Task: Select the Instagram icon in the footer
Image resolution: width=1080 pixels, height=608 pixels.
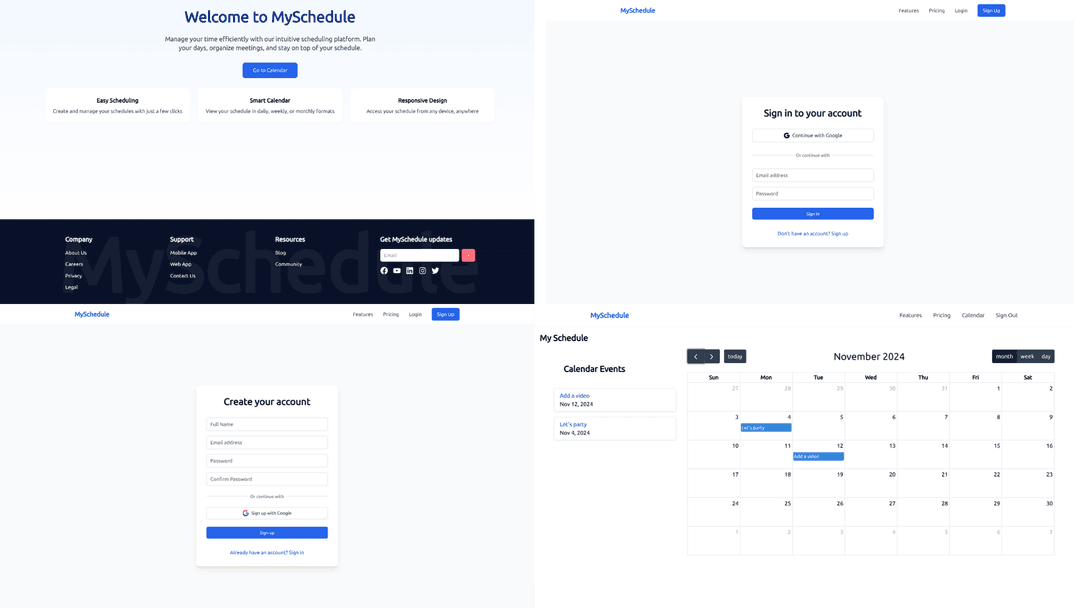Action: pyautogui.click(x=423, y=271)
